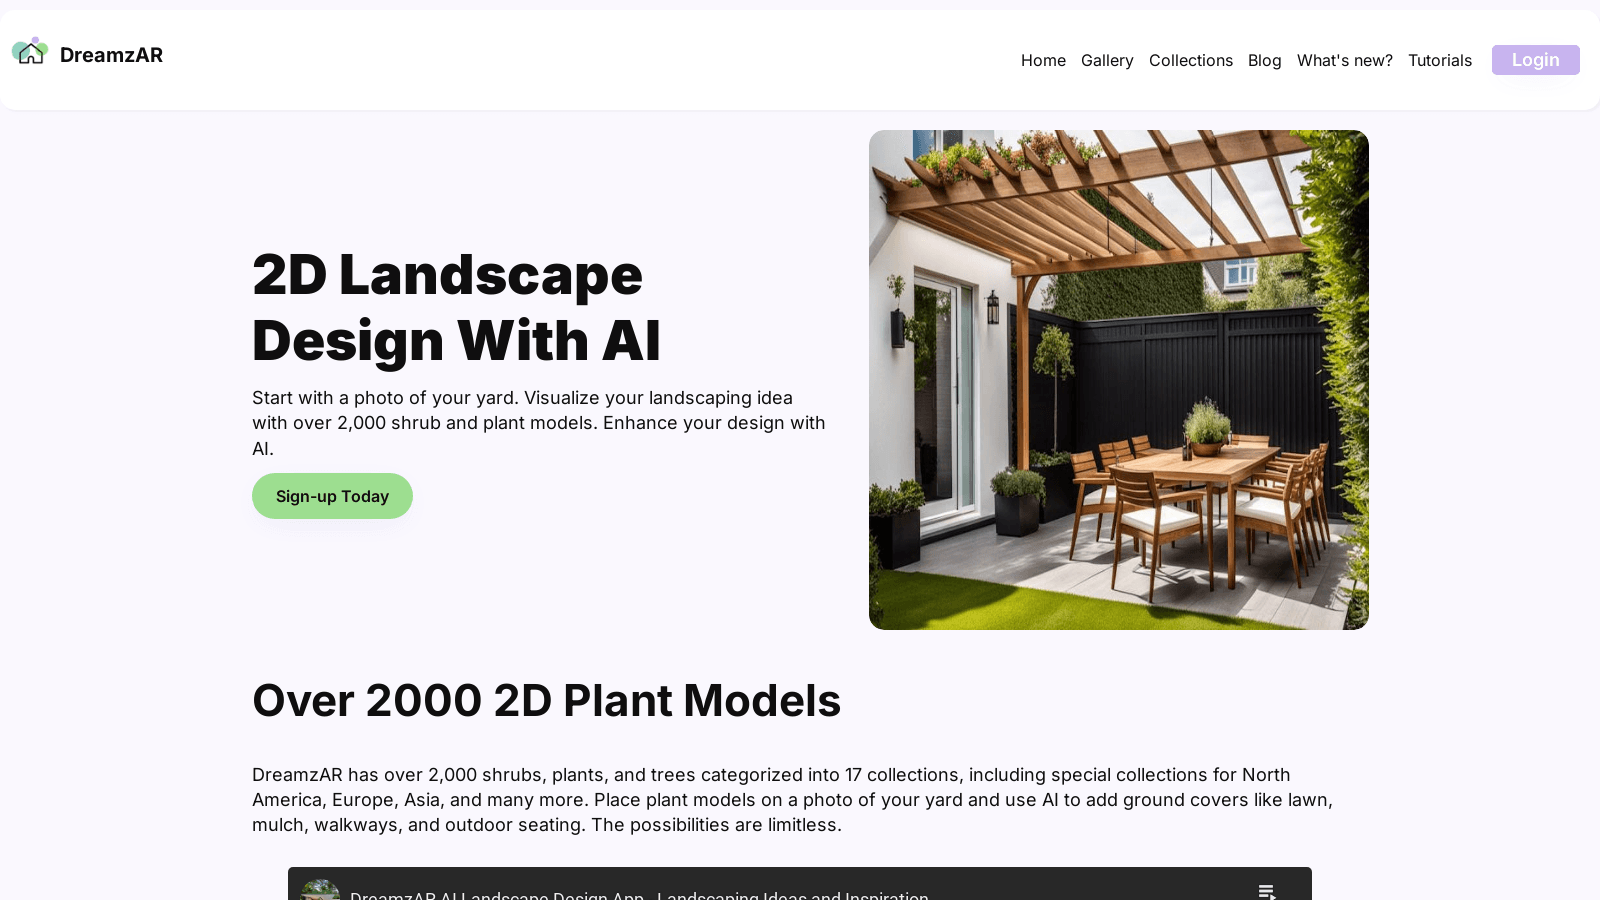View the Tutorials page
The width and height of the screenshot is (1600, 900).
tap(1440, 60)
